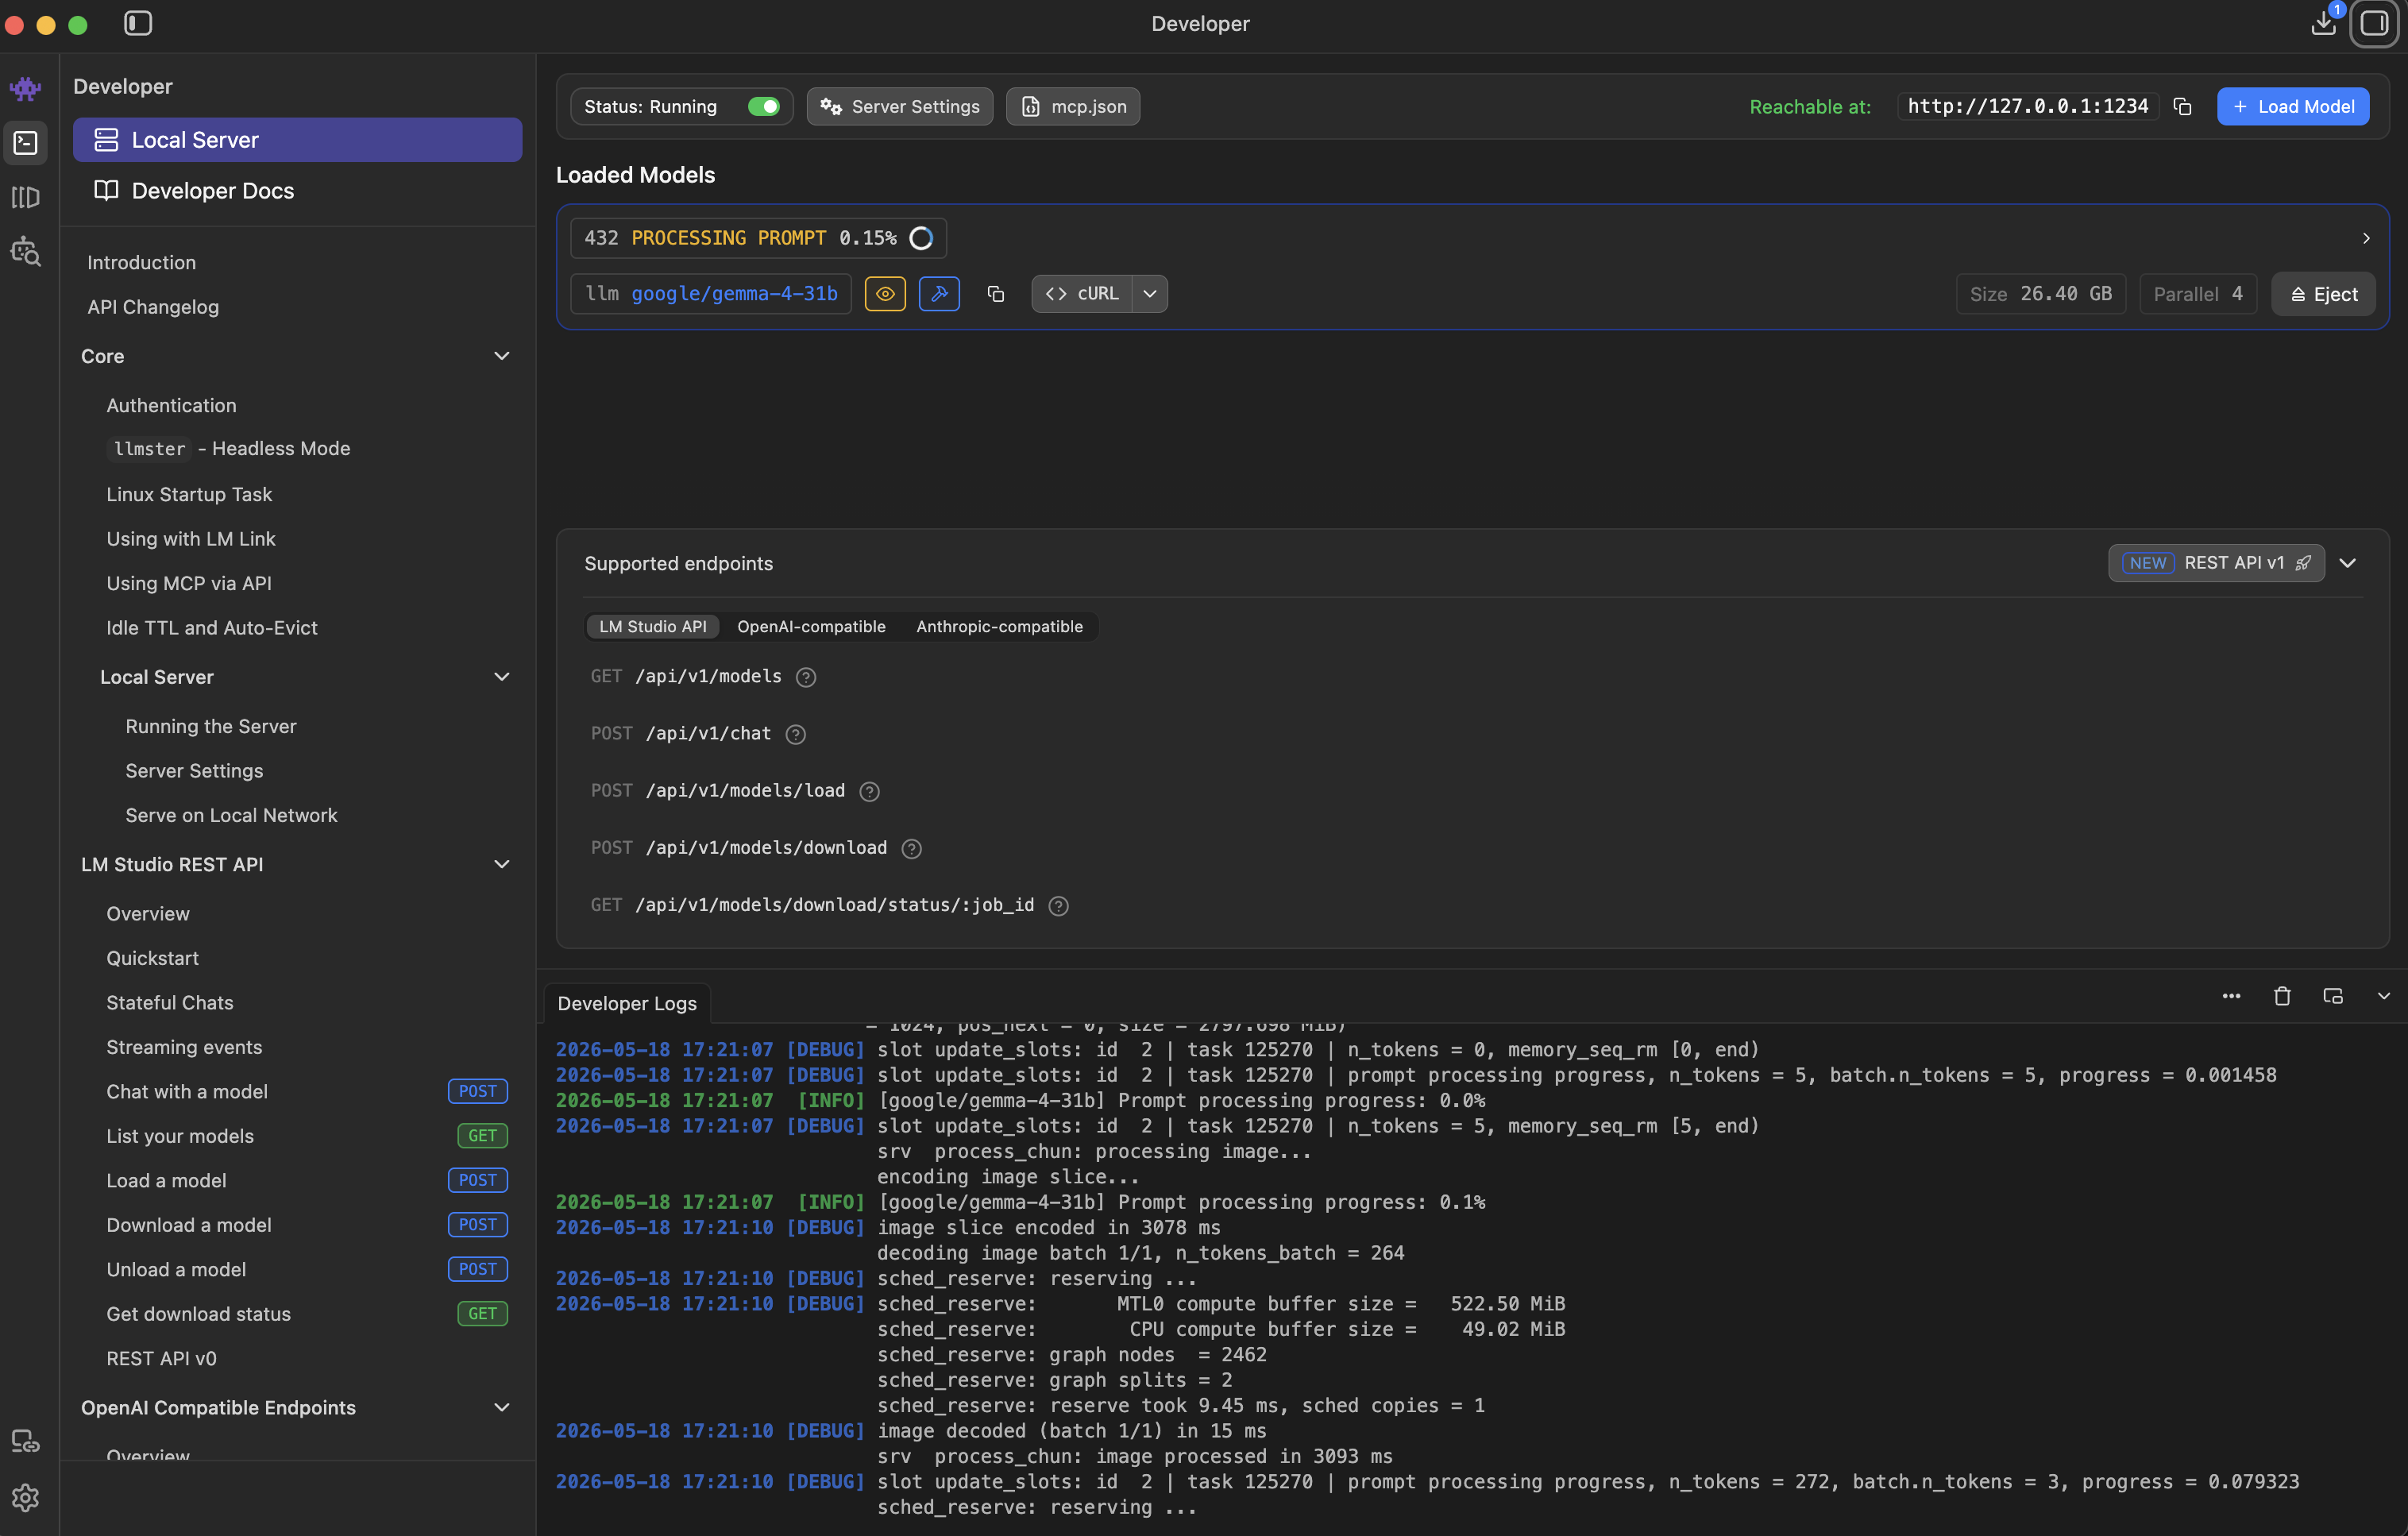This screenshot has width=2408, height=1536.
Task: Open help for POST /api/v1/models/load
Action: pos(870,791)
